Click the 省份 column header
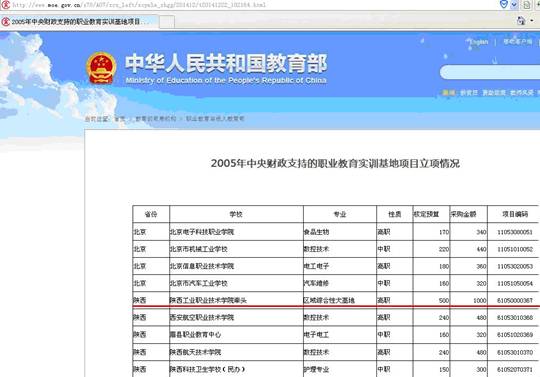Image resolution: width=540 pixels, height=377 pixels. (151, 214)
